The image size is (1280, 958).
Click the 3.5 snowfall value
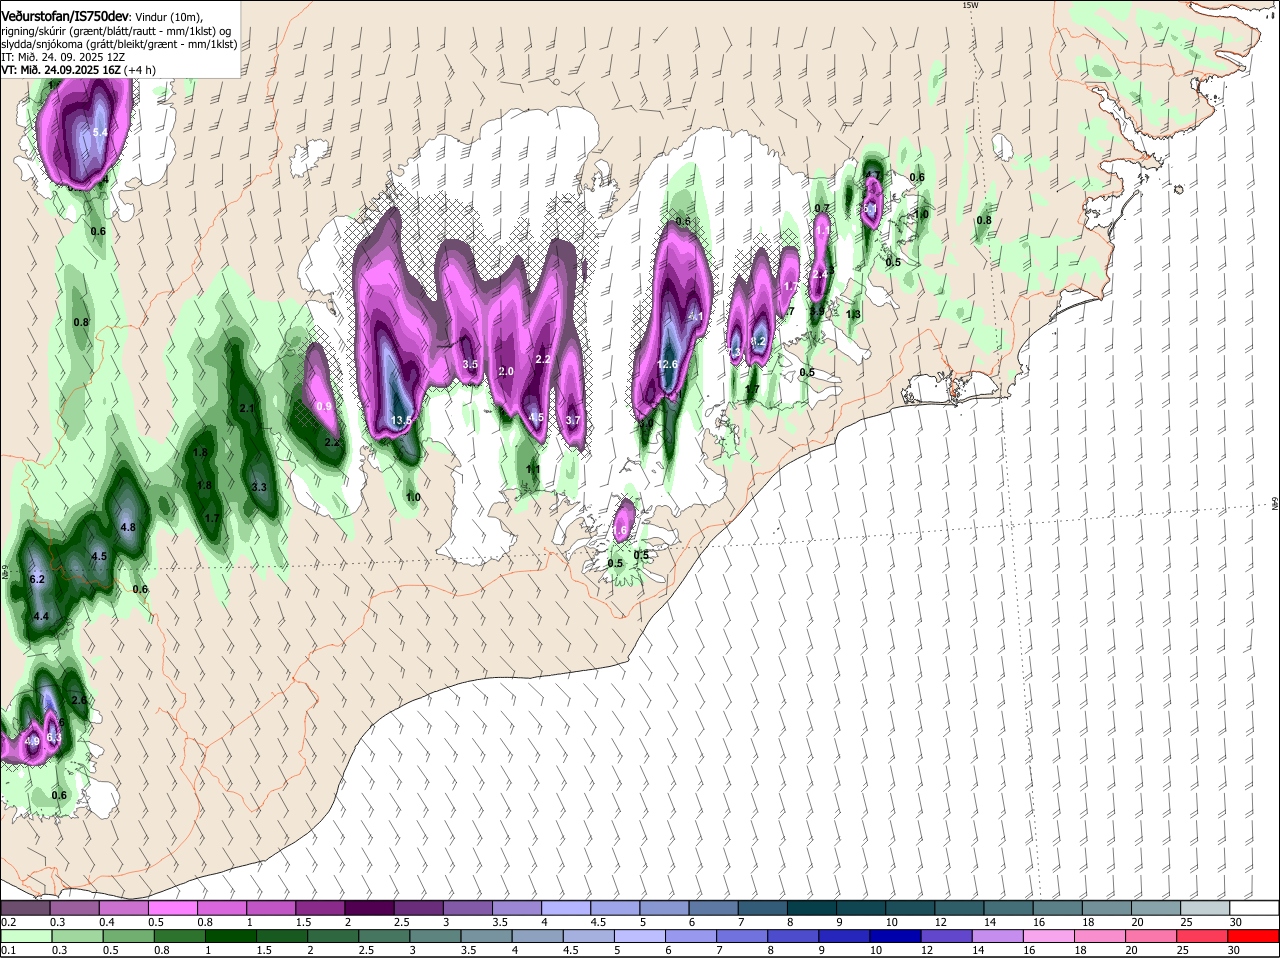(470, 364)
